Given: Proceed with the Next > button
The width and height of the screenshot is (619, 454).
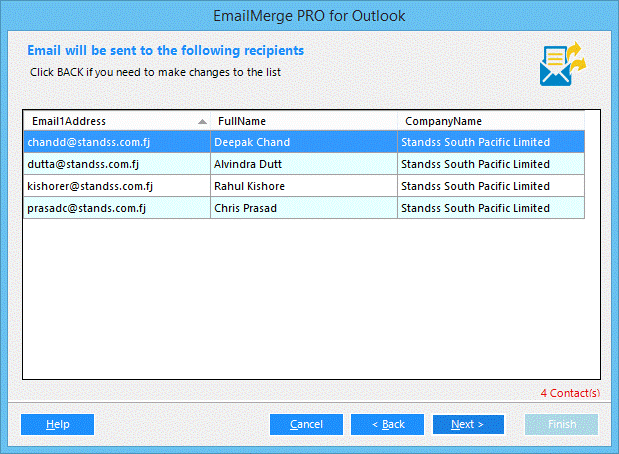Looking at the screenshot, I should [468, 424].
